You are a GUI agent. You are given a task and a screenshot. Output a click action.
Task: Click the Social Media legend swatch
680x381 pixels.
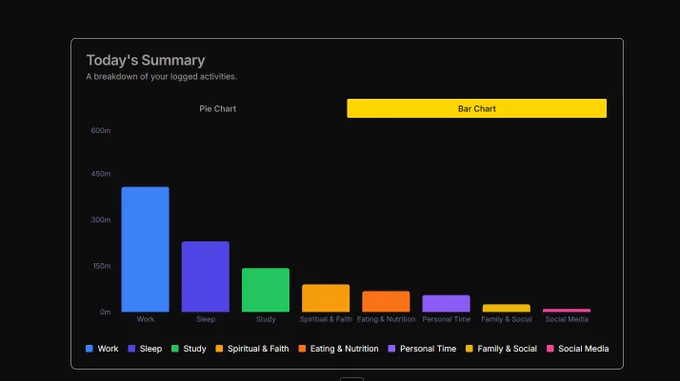pyautogui.click(x=550, y=348)
